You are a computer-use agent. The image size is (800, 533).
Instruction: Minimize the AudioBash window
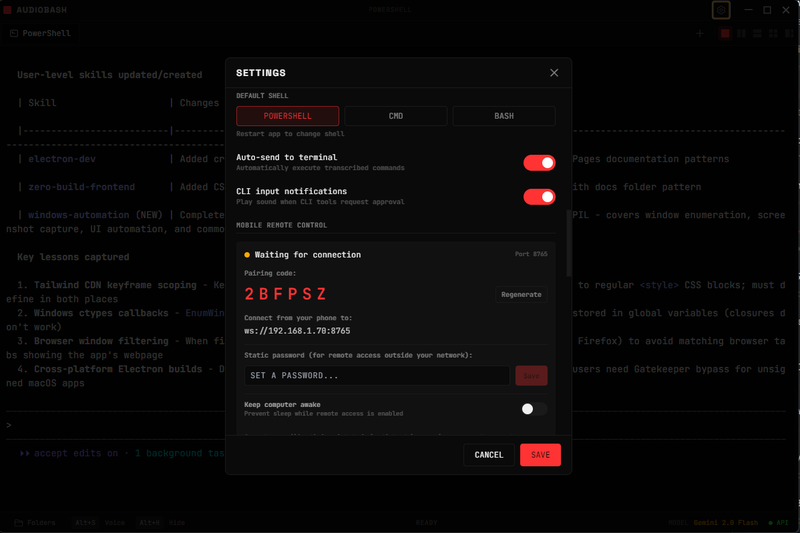[748, 10]
